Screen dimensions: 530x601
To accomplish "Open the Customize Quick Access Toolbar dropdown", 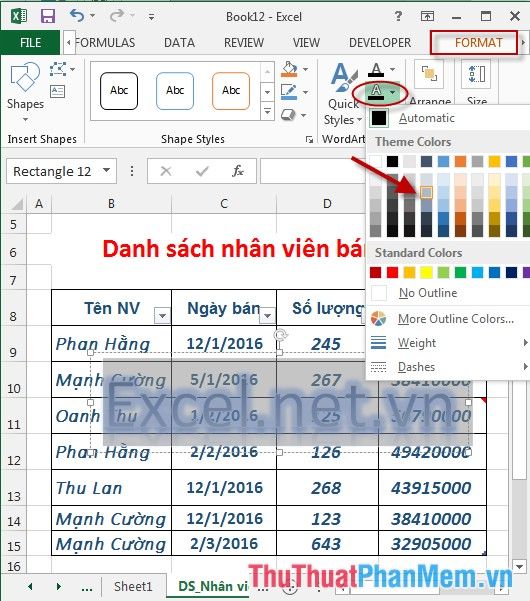I will coord(151,16).
